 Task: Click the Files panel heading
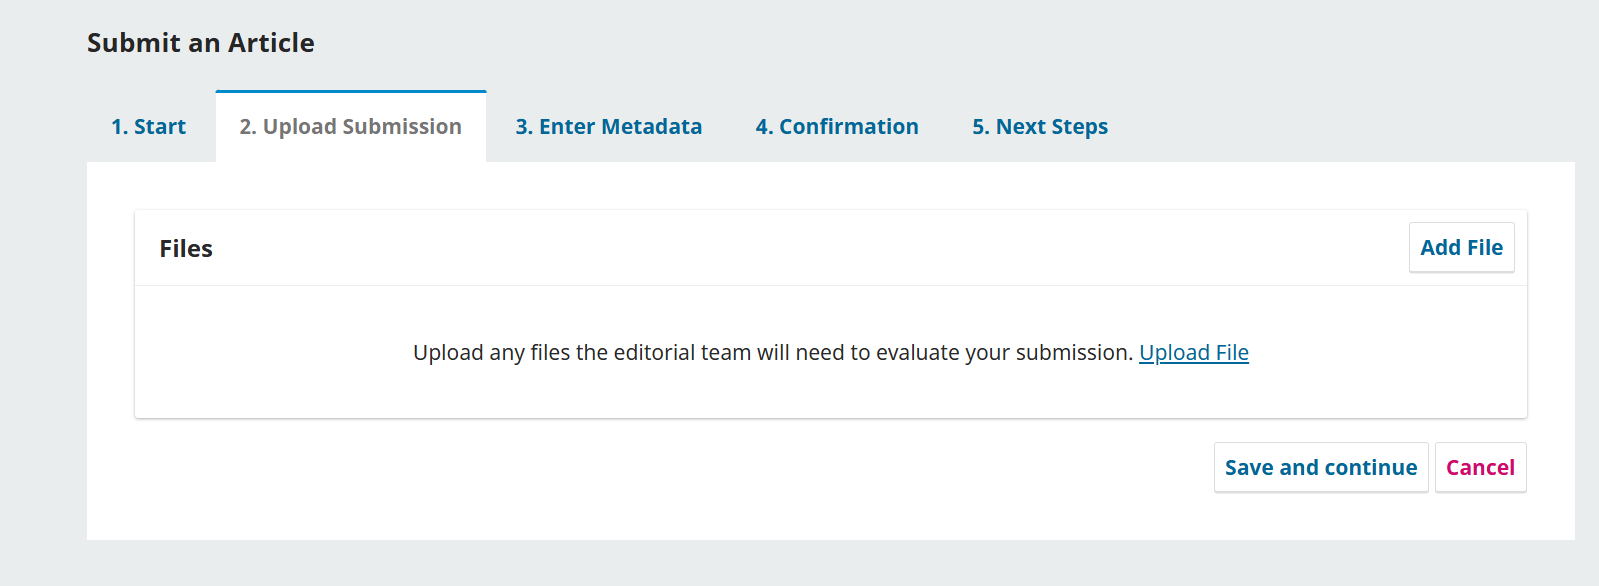point(186,249)
